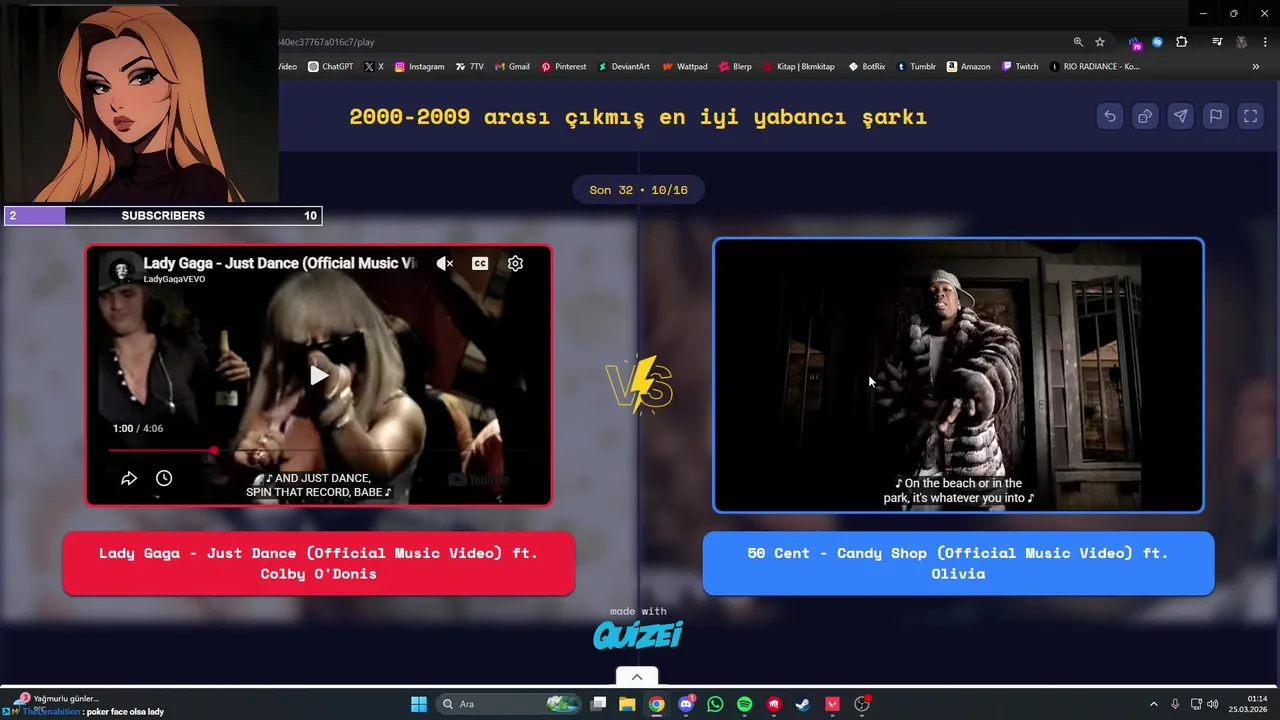1280x720 pixels.
Task: Open Task View on taskbar
Action: [x=598, y=704]
